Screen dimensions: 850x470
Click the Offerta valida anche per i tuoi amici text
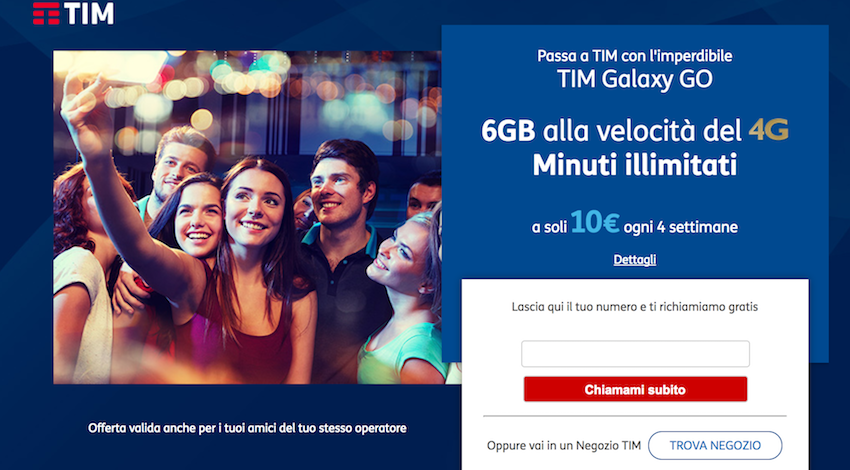(247, 428)
